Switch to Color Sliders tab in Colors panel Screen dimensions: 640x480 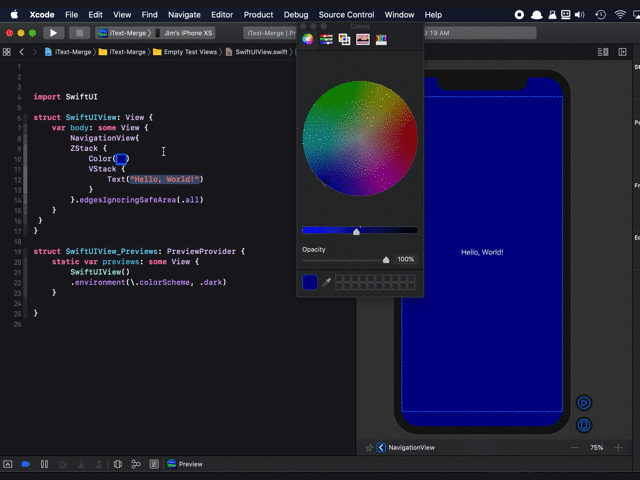point(326,39)
